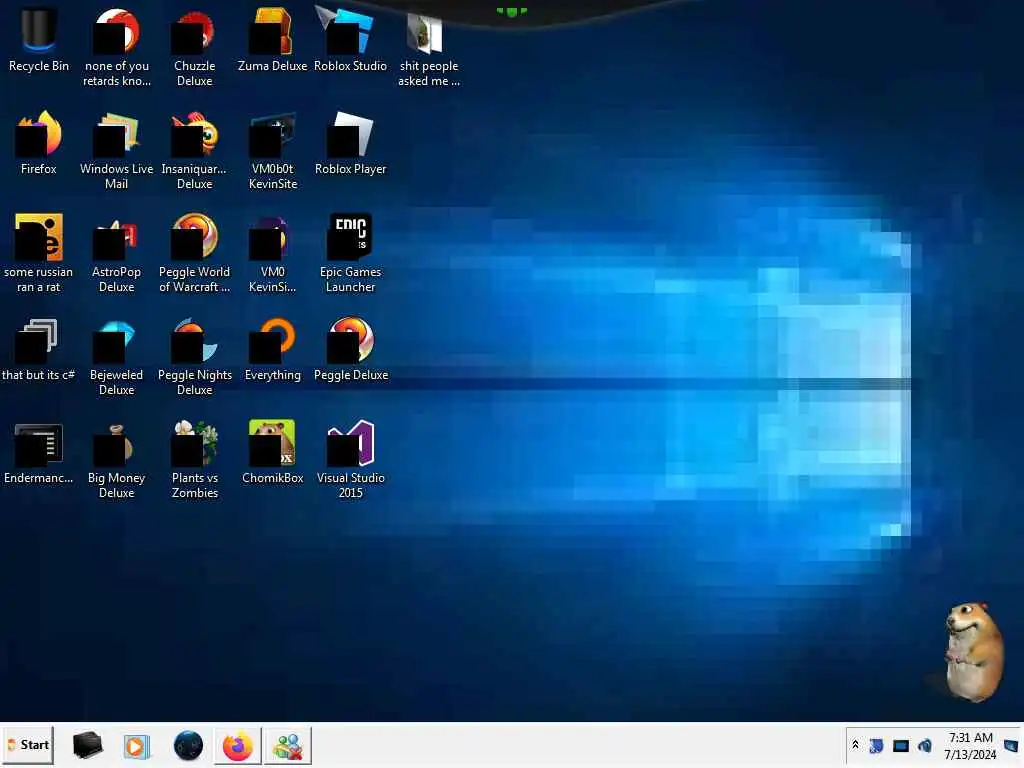Launch Windows Media Player from taskbar
This screenshot has width=1024, height=768.
click(x=137, y=746)
